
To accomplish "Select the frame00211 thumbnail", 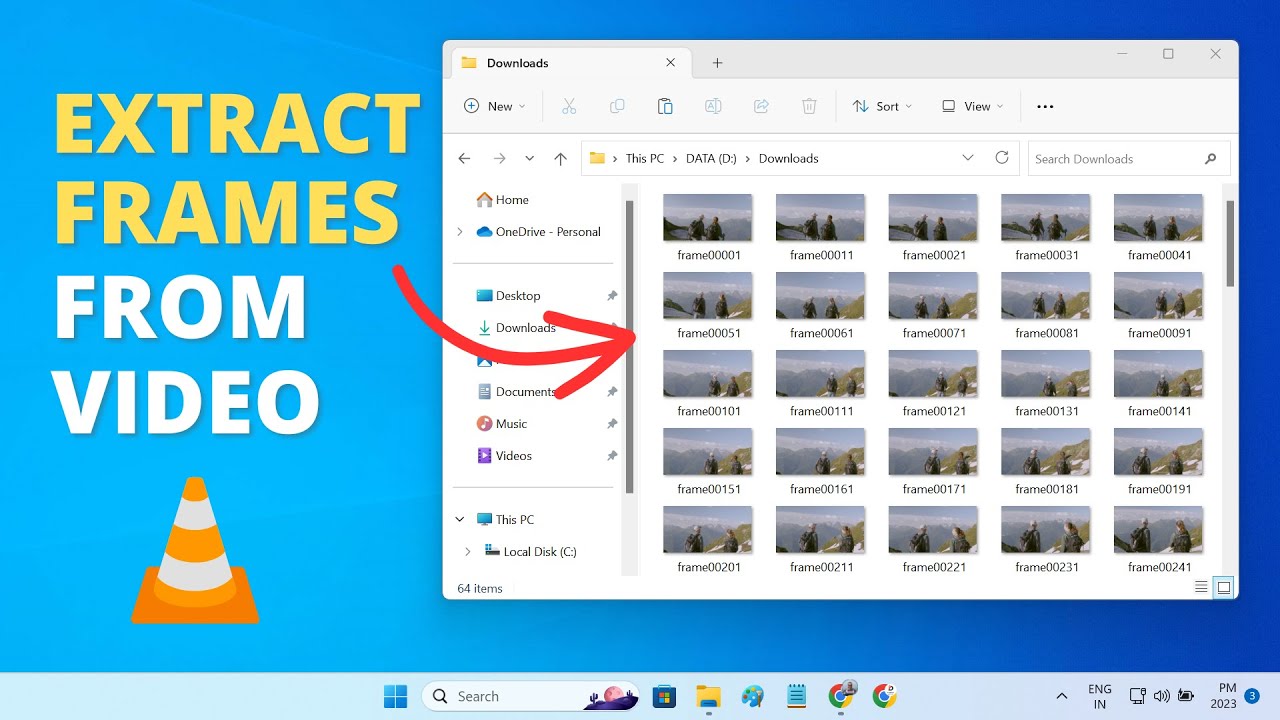I will point(821,530).
